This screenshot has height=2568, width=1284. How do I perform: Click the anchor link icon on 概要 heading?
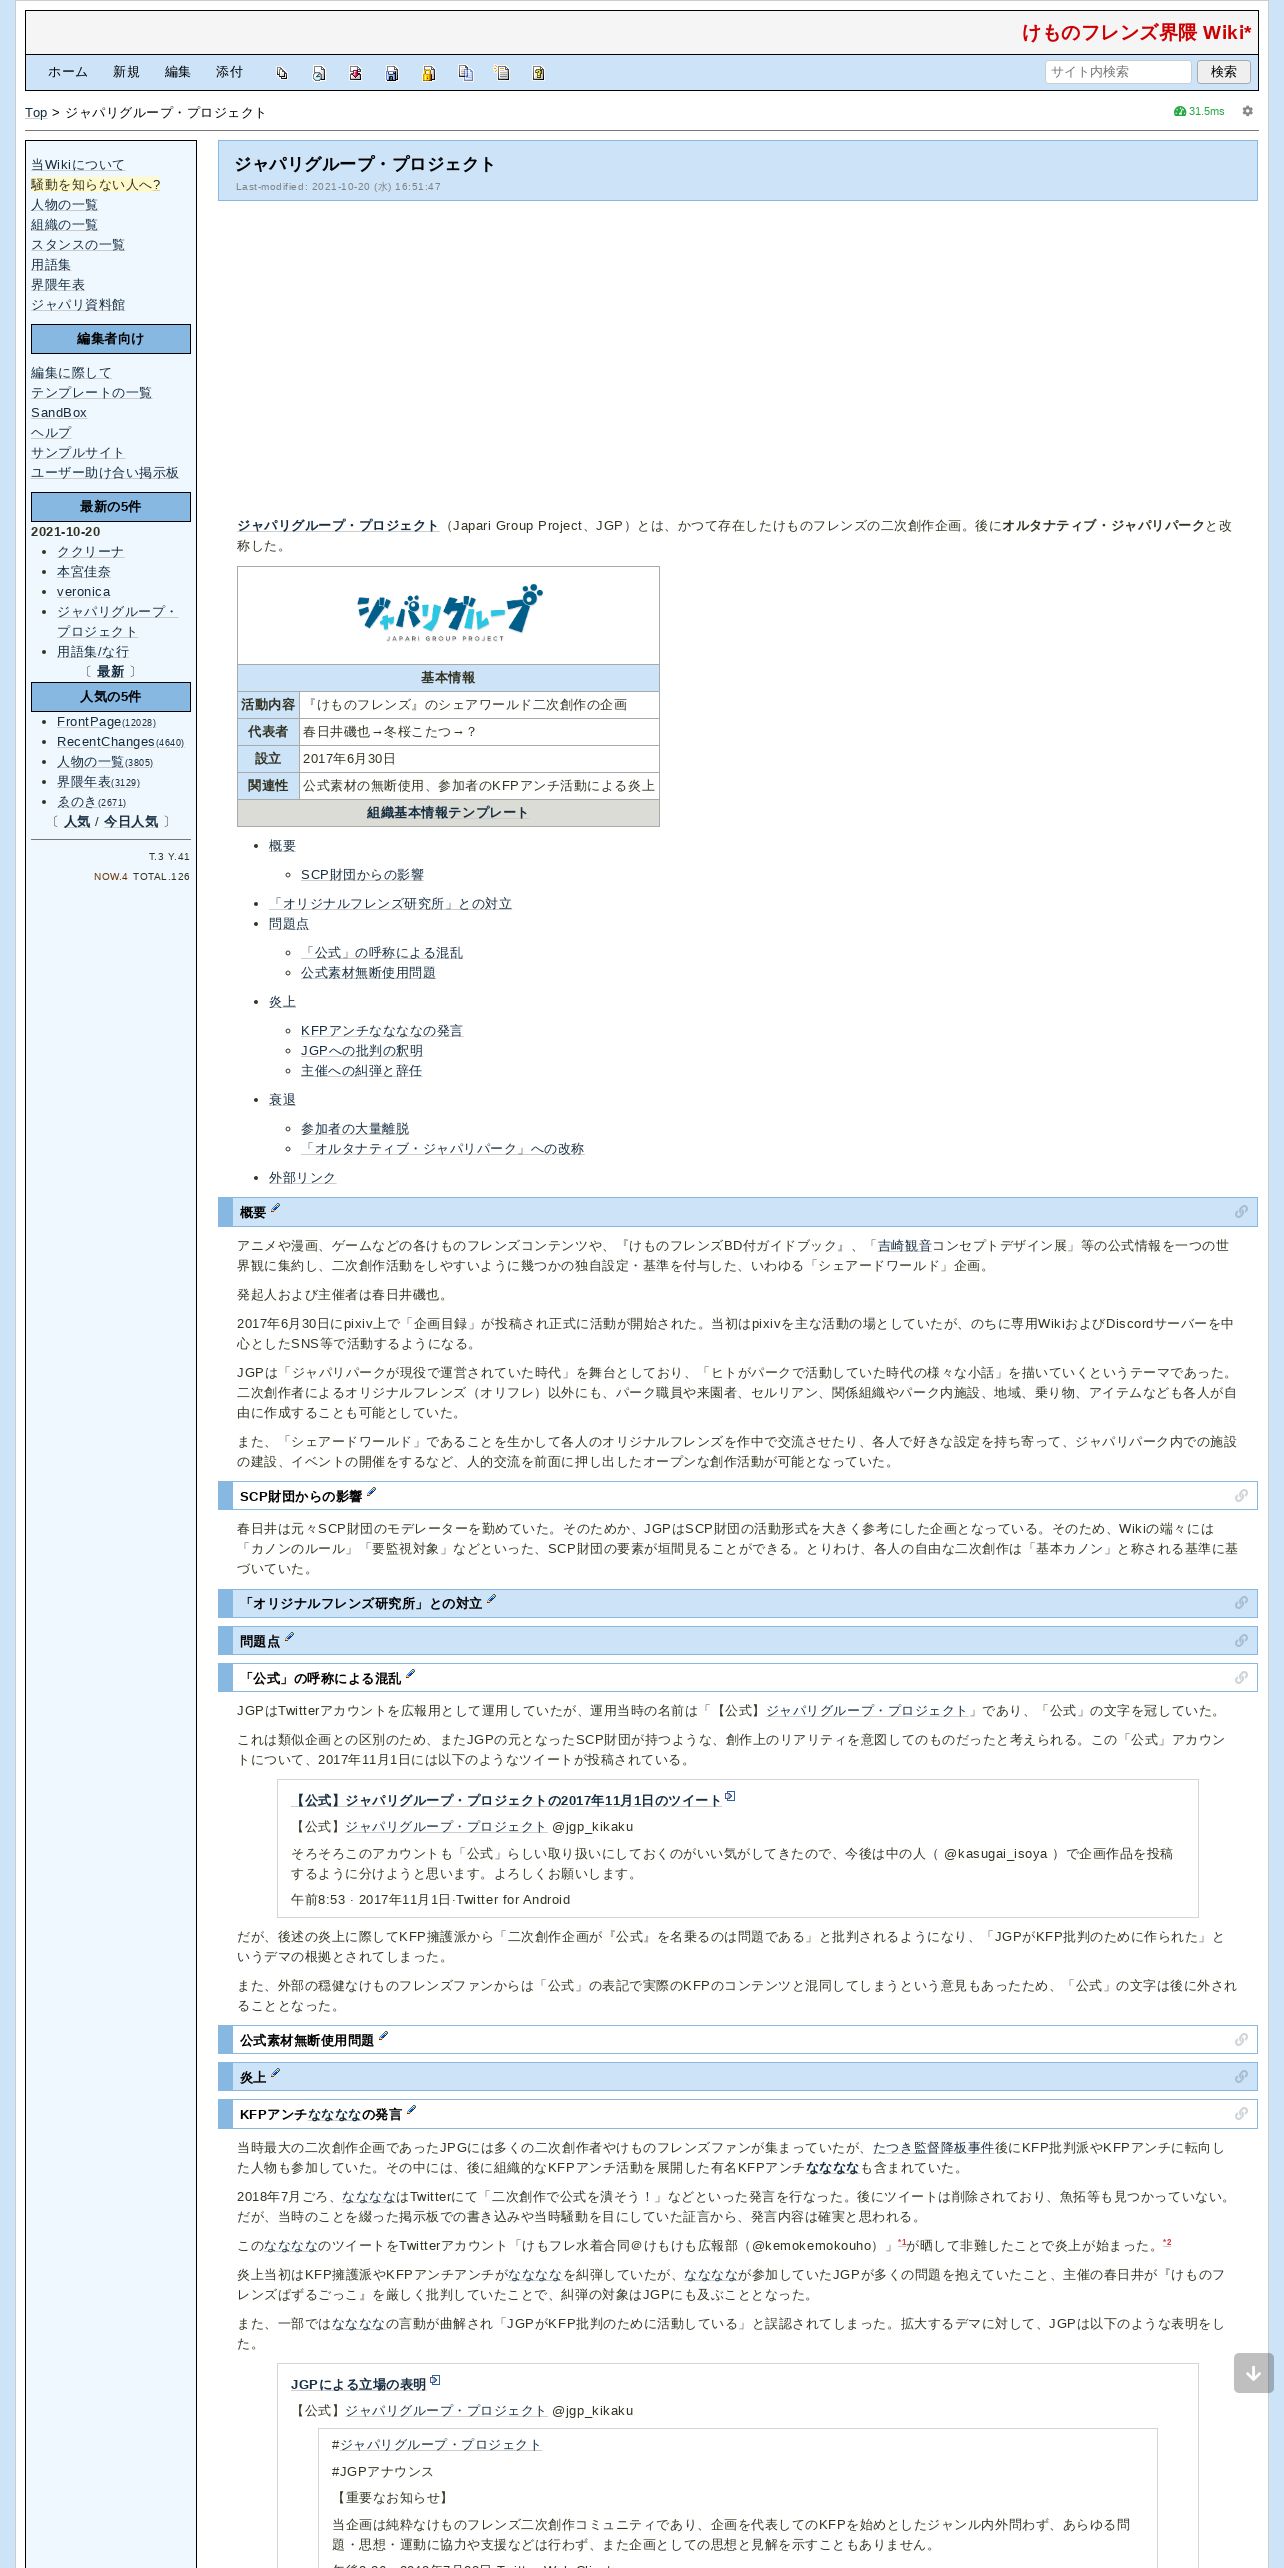tap(1241, 1212)
